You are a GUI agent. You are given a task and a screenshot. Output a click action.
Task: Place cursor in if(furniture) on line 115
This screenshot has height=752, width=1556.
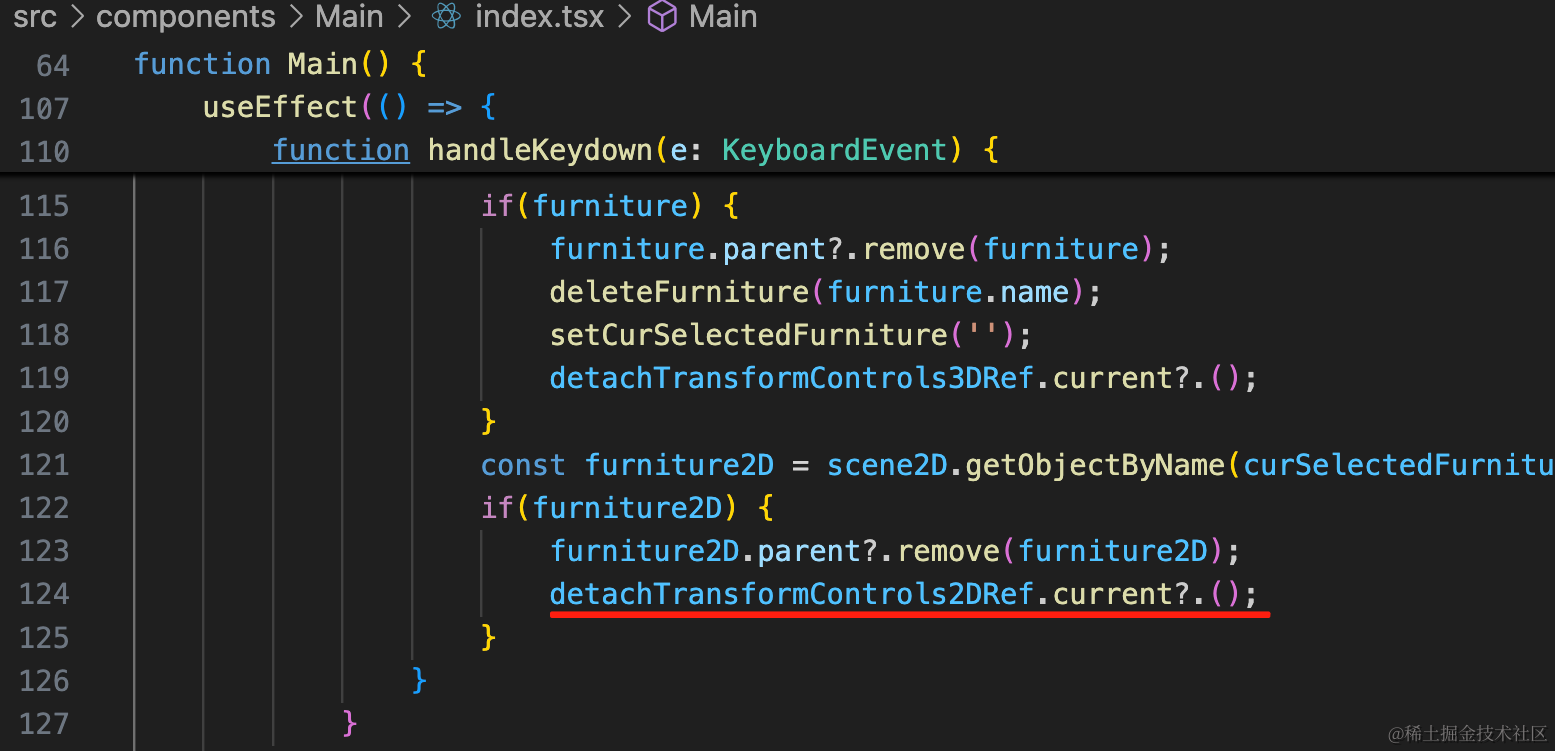click(610, 206)
